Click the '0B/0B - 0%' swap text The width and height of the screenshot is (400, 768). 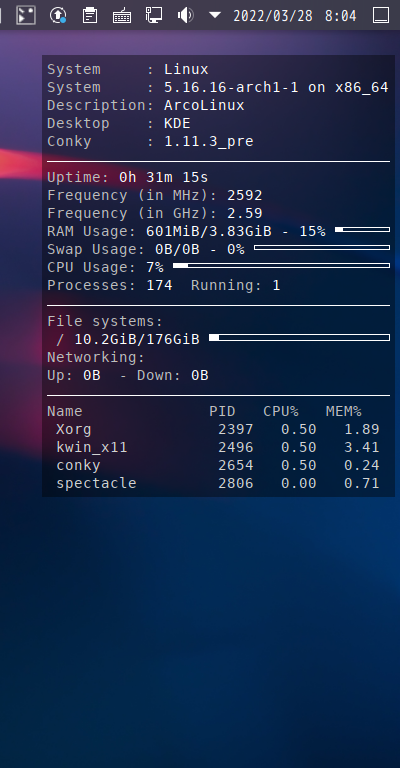(200, 249)
